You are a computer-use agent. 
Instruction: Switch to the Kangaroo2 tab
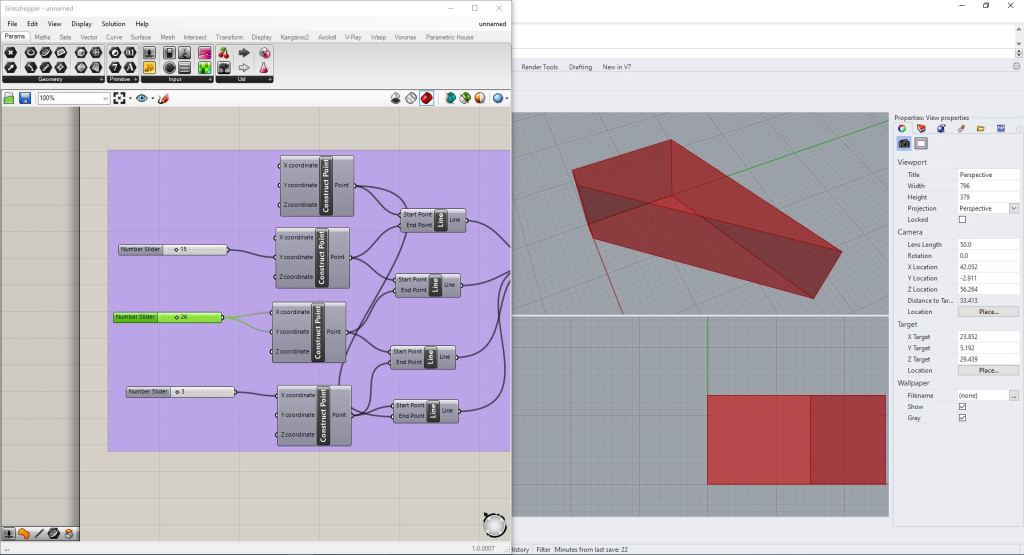pyautogui.click(x=294, y=37)
